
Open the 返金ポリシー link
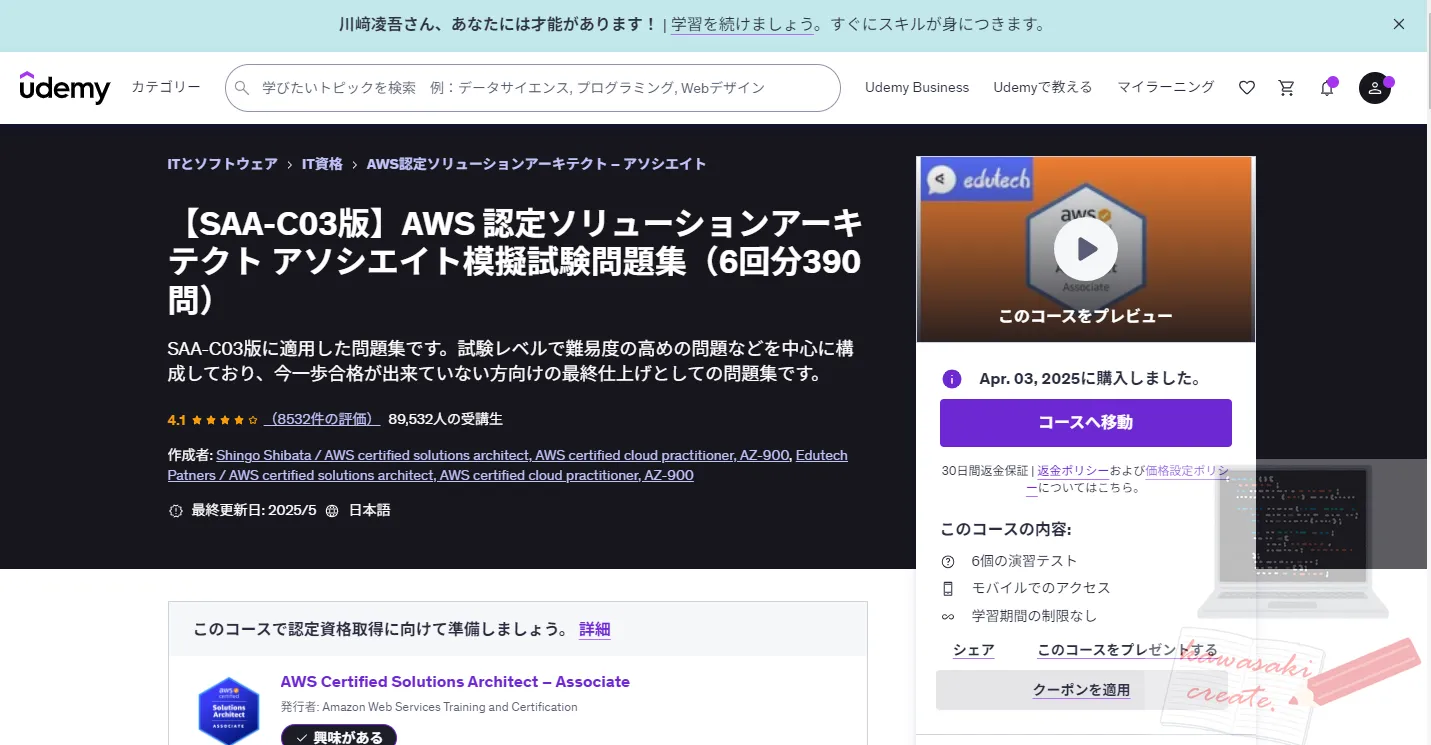tap(1073, 470)
